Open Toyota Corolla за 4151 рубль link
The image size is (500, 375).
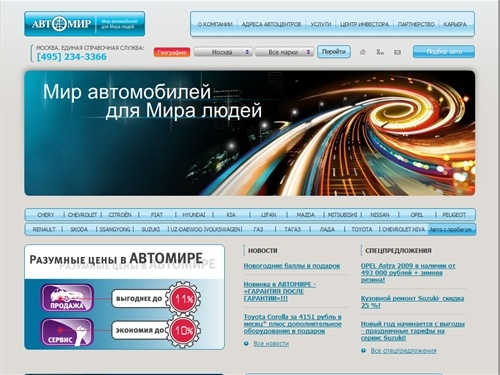pos(293,324)
